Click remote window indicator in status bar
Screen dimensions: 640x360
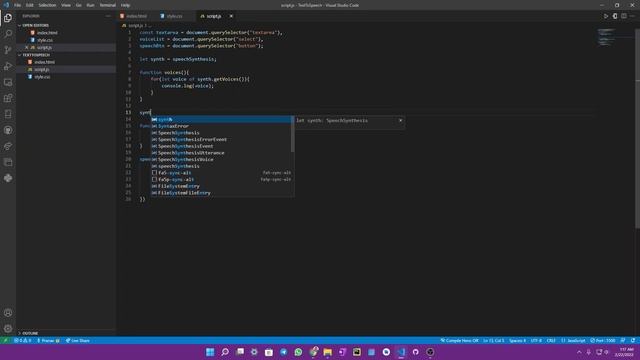[x=6, y=340]
